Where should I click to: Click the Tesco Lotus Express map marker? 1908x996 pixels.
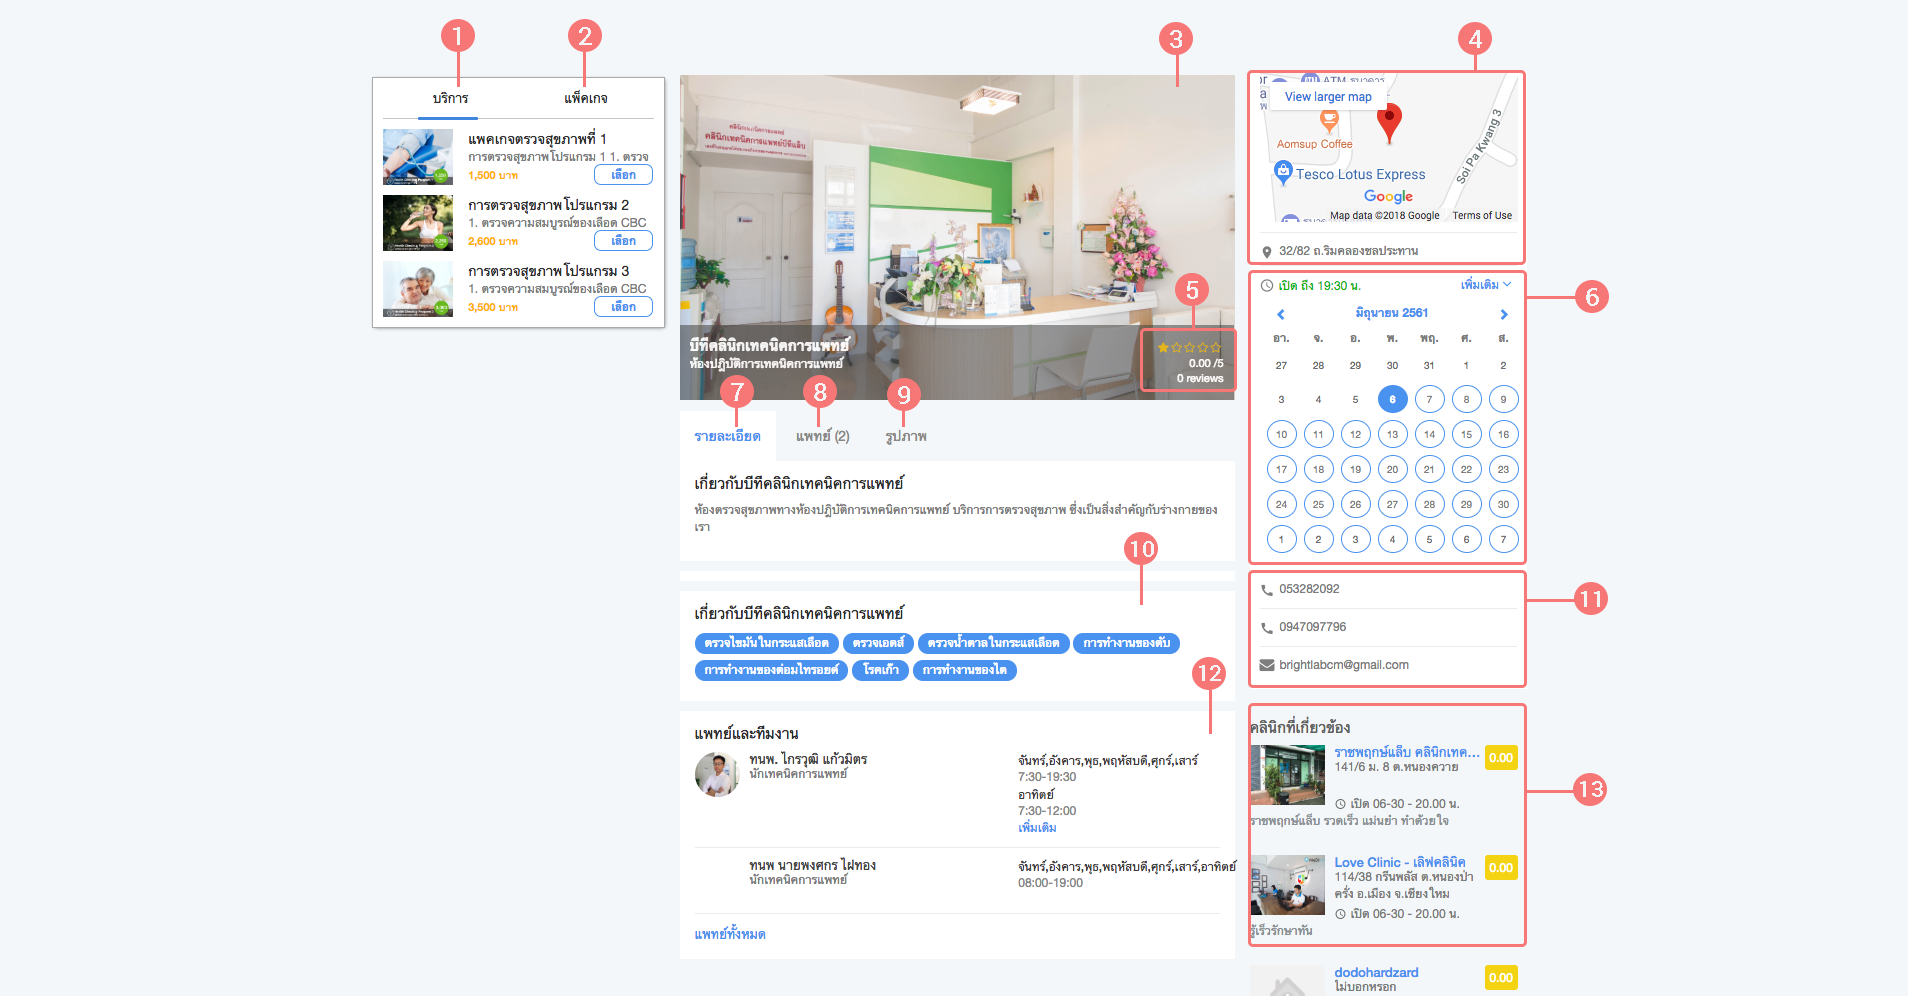[1283, 173]
